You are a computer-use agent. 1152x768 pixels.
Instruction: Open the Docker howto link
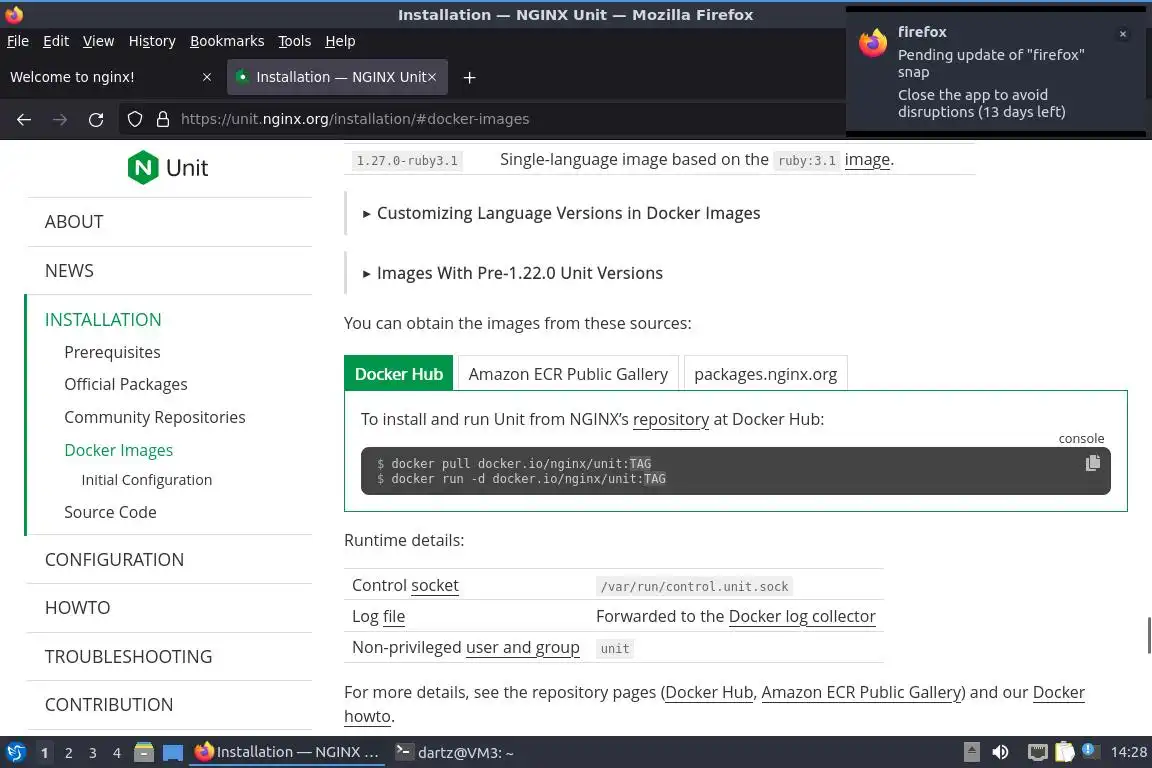tap(1059, 692)
